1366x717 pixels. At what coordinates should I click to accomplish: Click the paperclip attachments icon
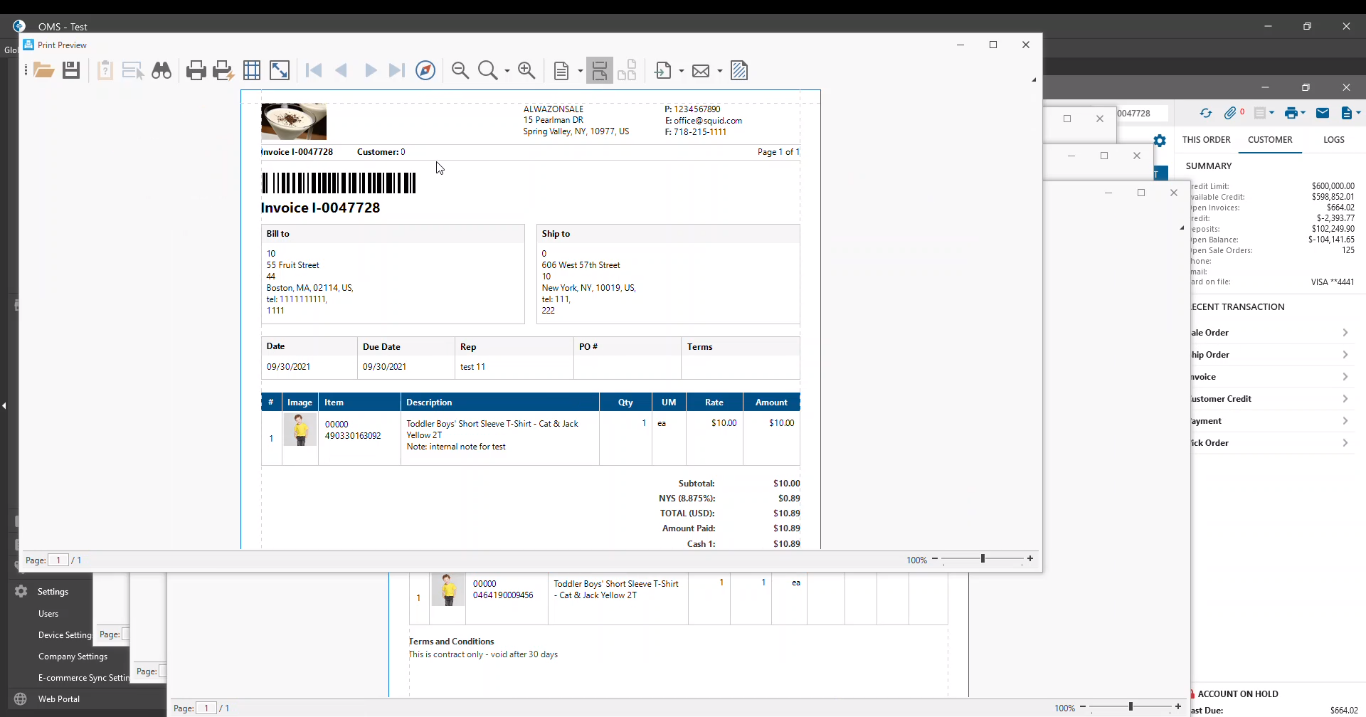(1231, 114)
